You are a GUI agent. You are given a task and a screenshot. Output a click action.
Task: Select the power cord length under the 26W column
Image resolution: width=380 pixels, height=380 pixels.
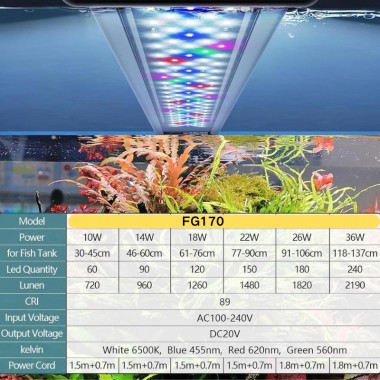(302, 365)
